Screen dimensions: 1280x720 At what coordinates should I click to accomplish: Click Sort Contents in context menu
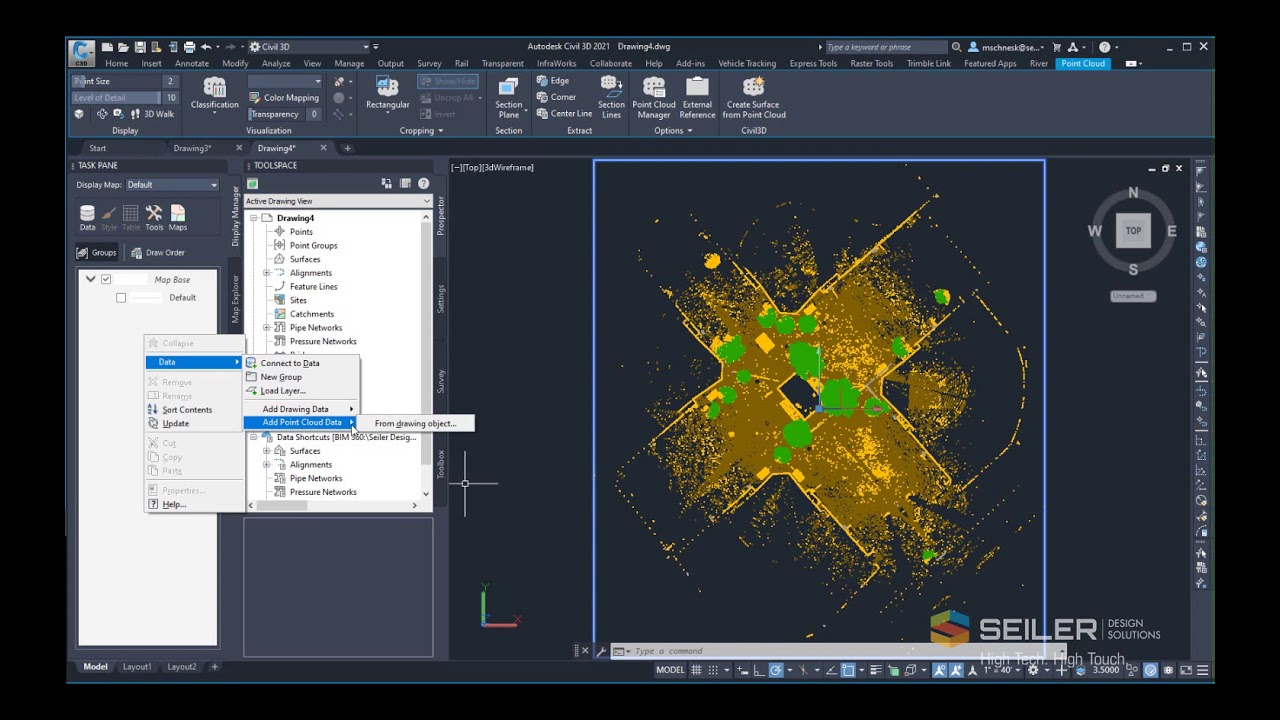187,410
